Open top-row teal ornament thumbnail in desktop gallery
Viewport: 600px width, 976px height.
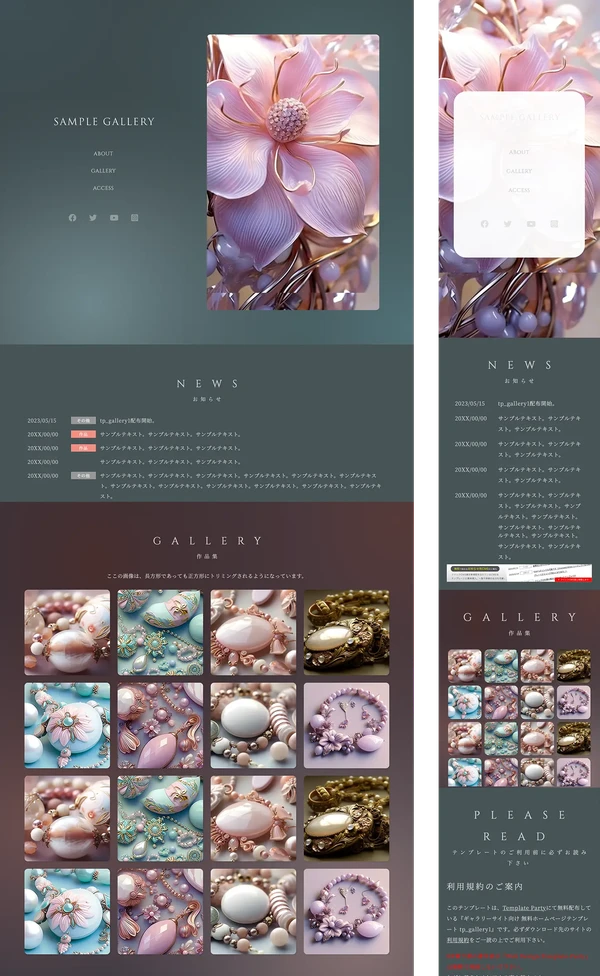pos(160,632)
